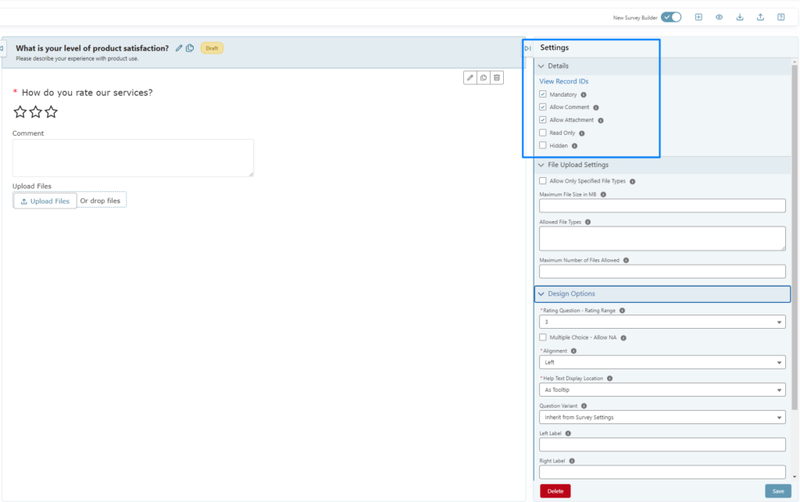Image resolution: width=800 pixels, height=502 pixels.
Task: Duplicate the question with the copy button
Action: [x=483, y=78]
